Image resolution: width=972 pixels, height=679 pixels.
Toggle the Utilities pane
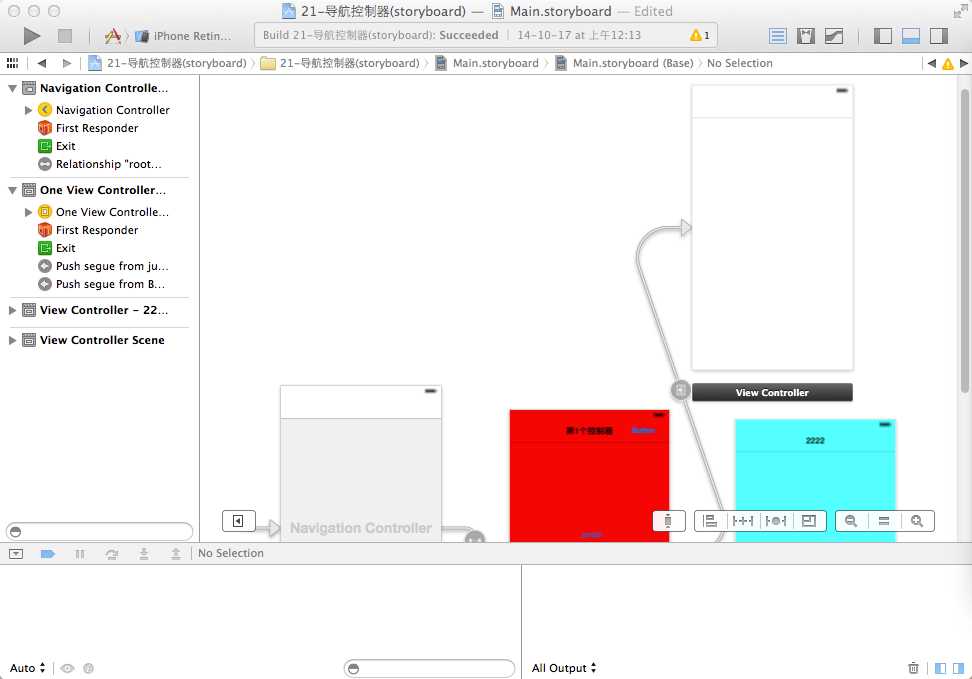pos(939,36)
